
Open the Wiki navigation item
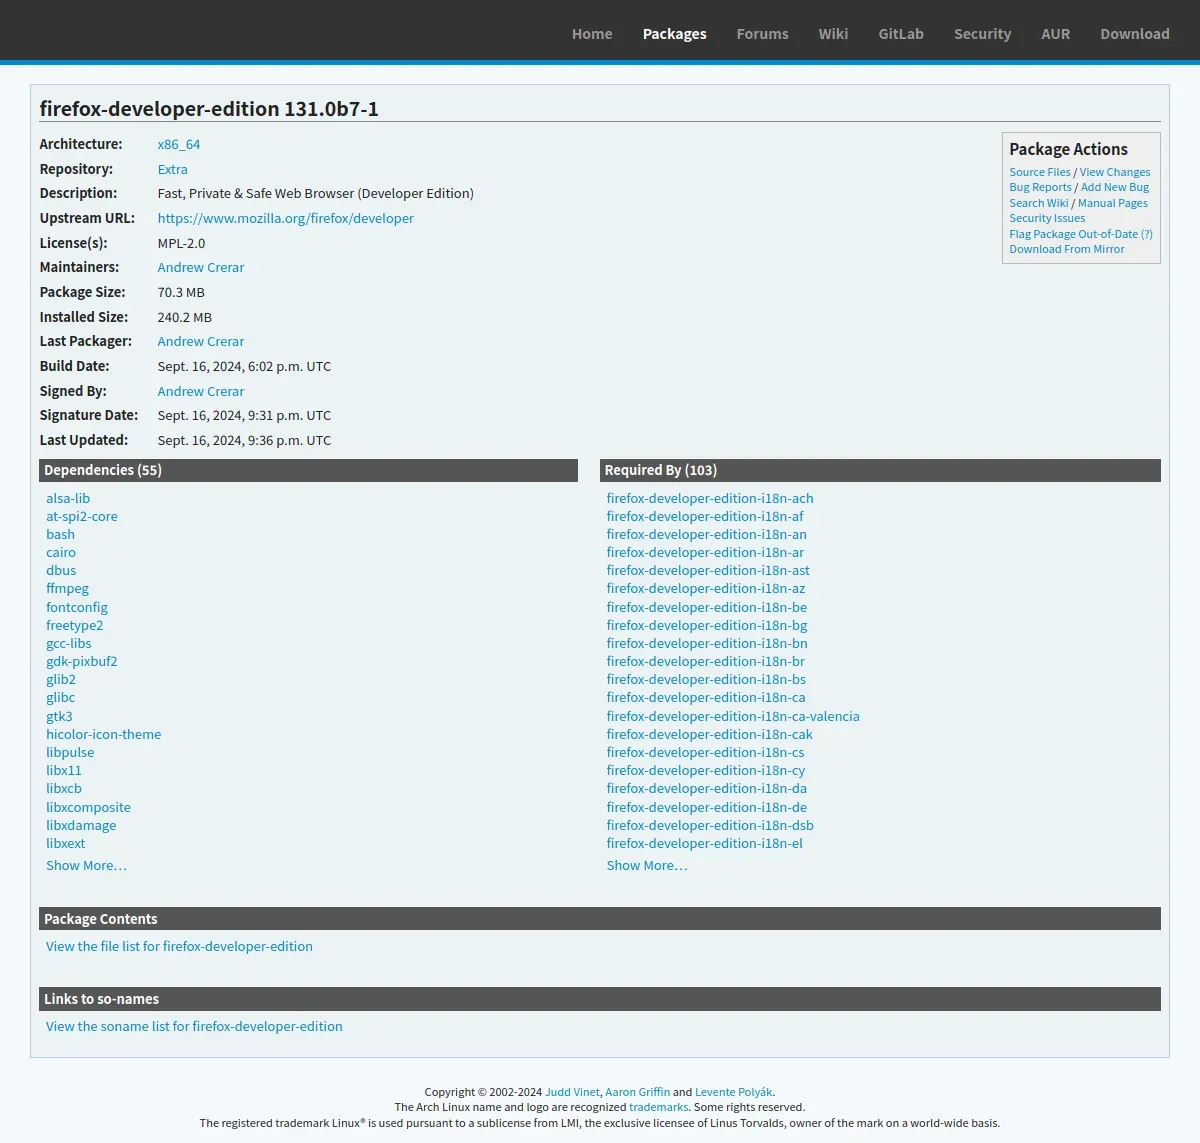tap(833, 34)
